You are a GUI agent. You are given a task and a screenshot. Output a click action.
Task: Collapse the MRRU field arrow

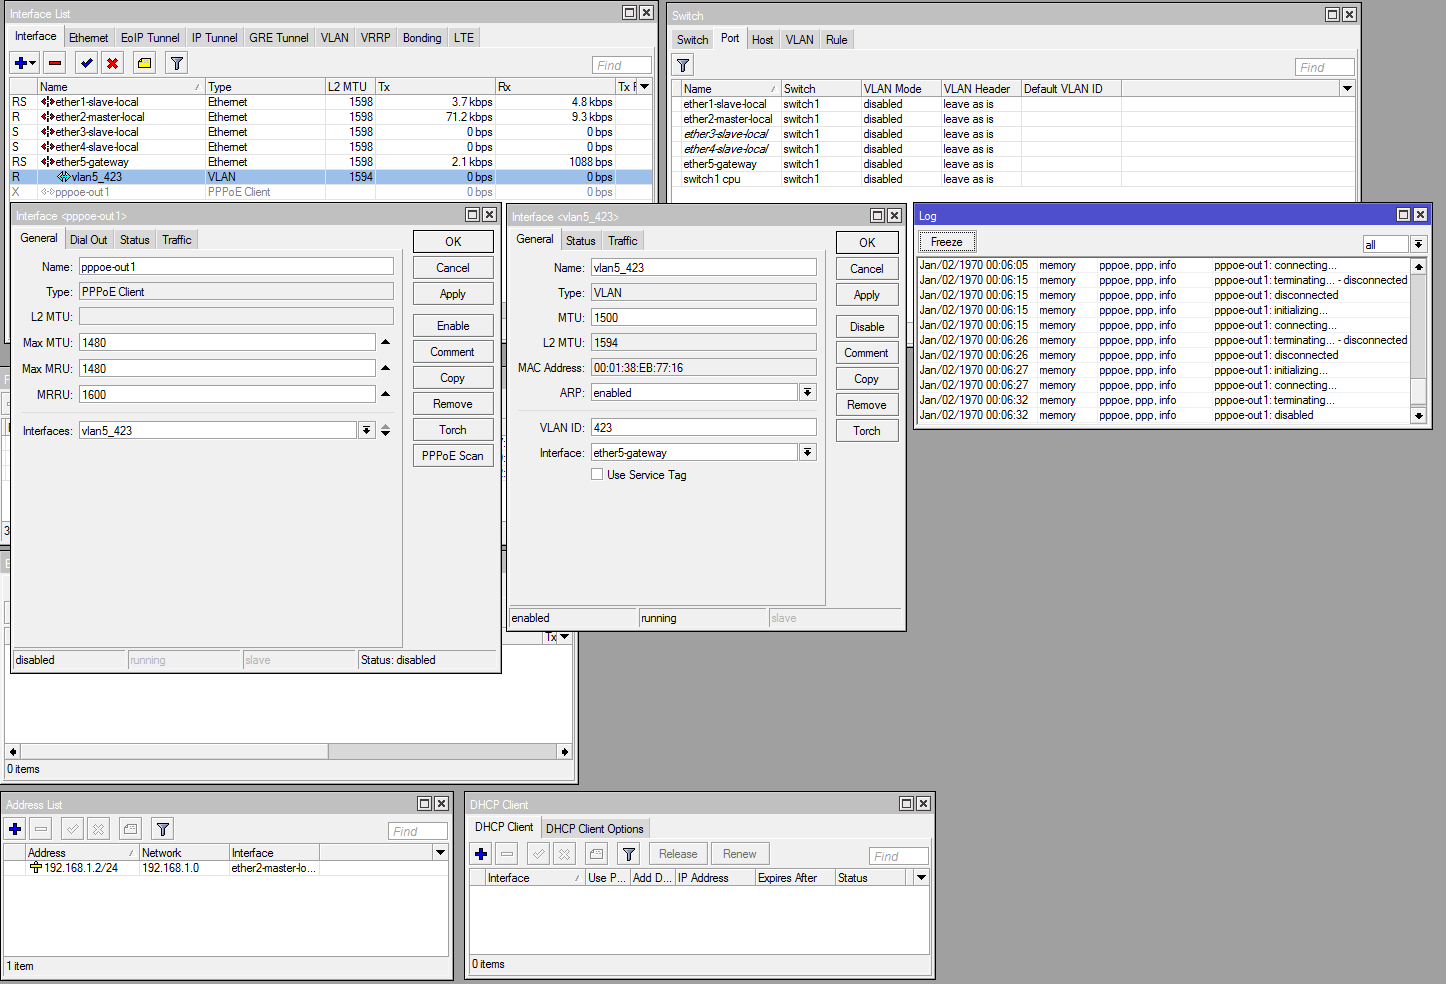386,394
